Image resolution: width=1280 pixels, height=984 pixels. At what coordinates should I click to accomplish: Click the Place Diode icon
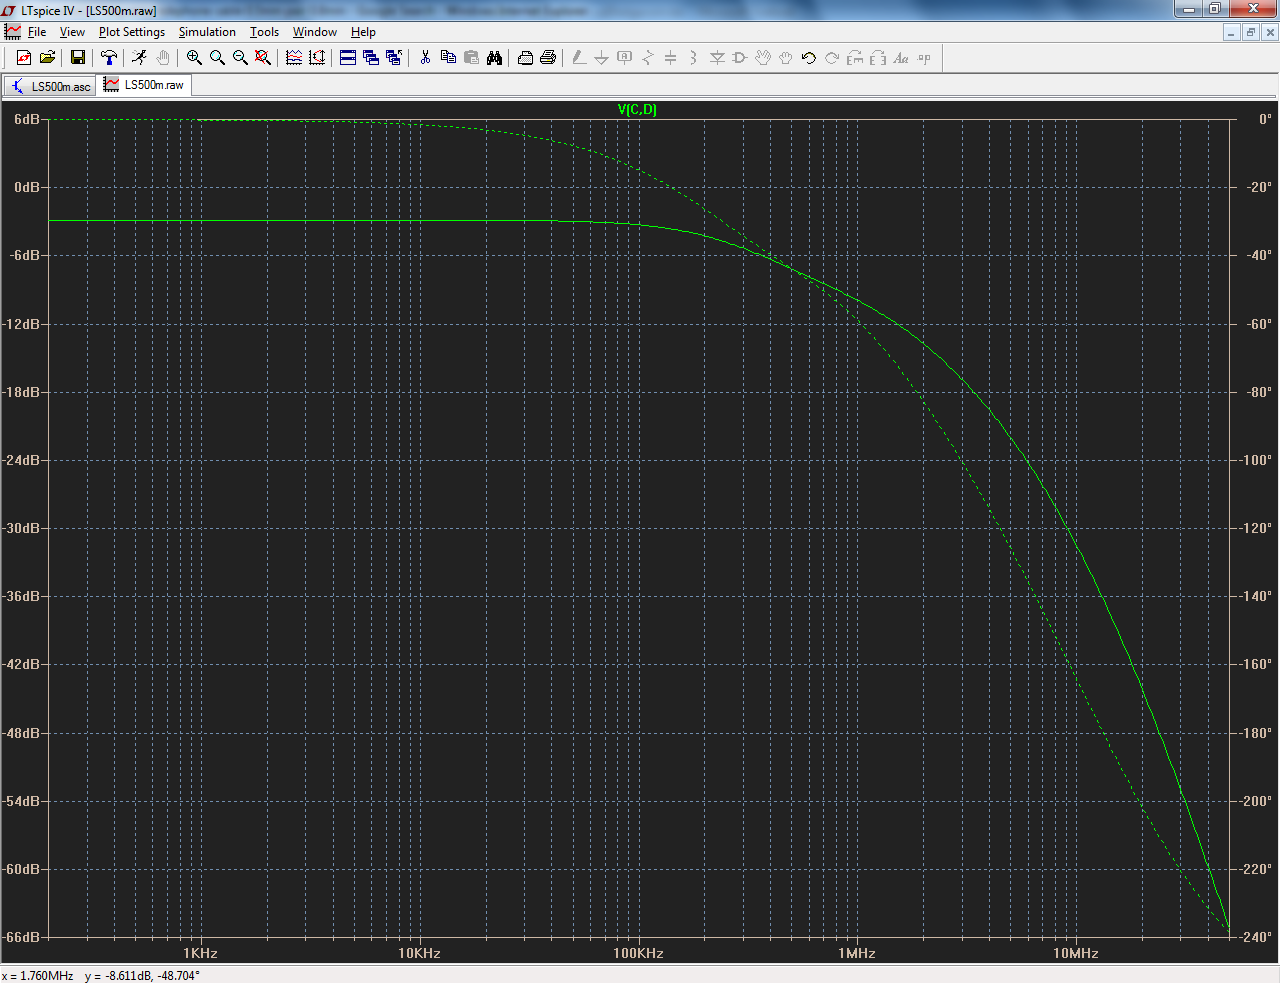tap(717, 58)
